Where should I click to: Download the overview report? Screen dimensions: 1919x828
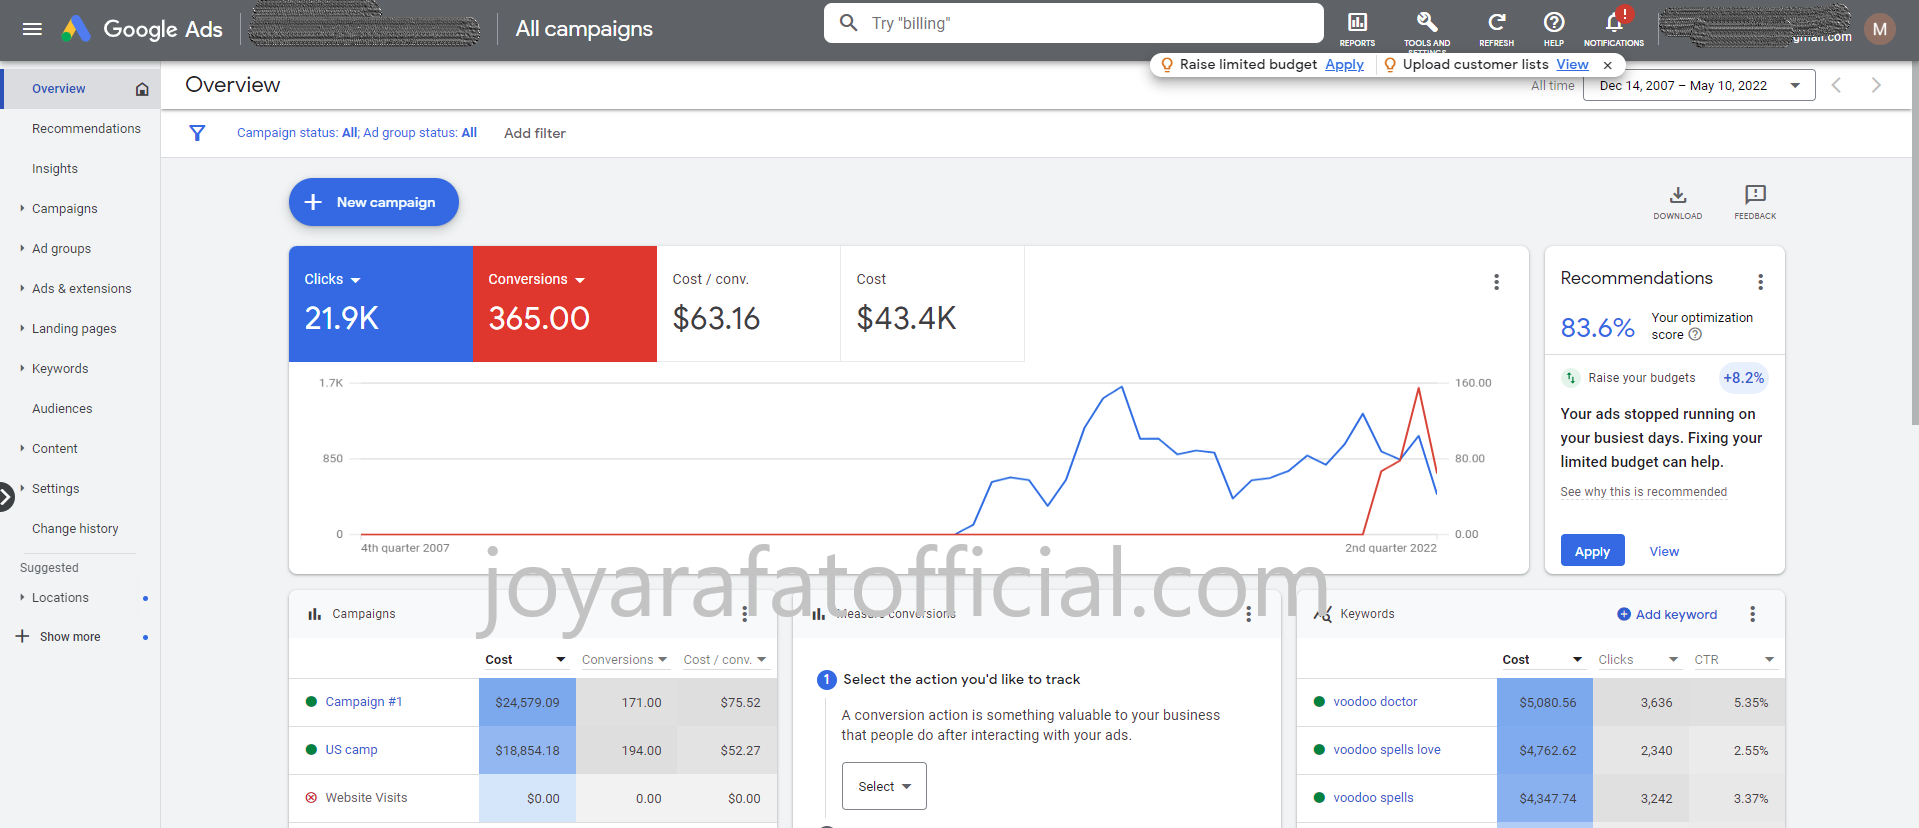1678,202
